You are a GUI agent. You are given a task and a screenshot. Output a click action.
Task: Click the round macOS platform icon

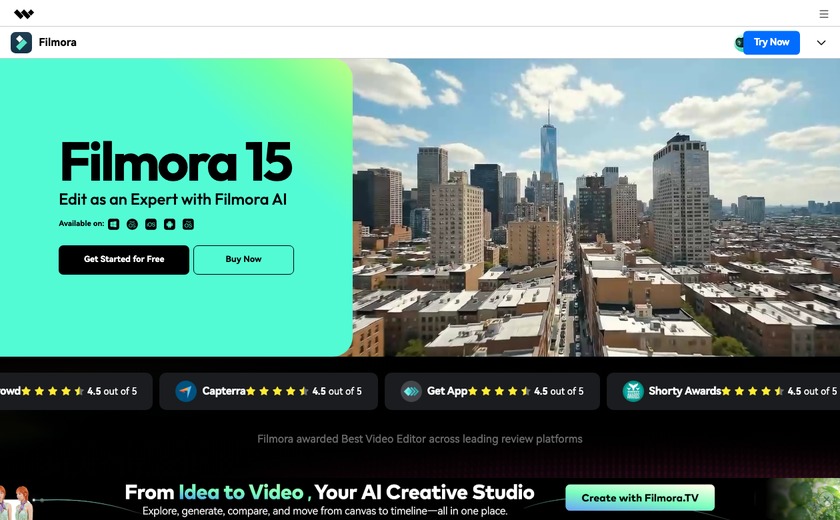click(132, 224)
